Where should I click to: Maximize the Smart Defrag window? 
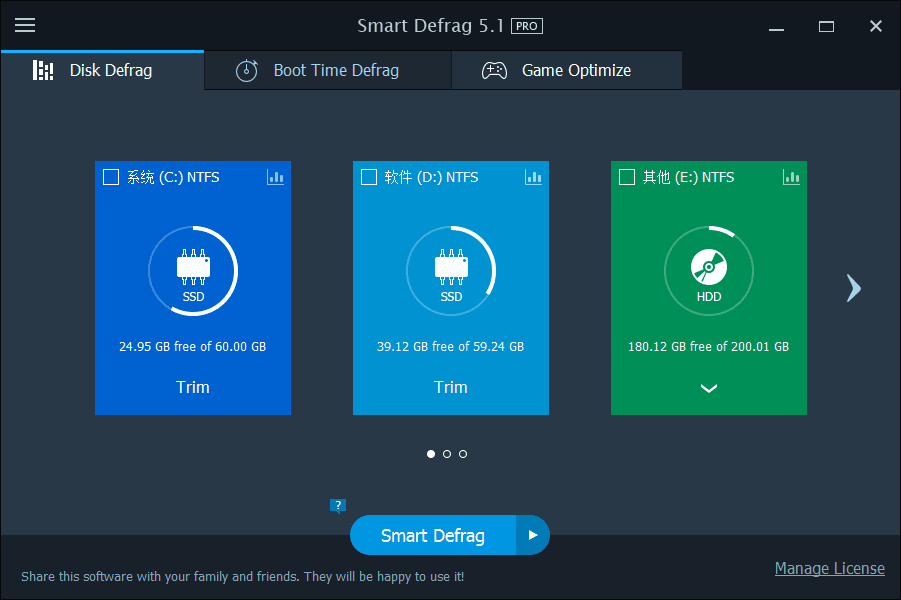pyautogui.click(x=826, y=26)
